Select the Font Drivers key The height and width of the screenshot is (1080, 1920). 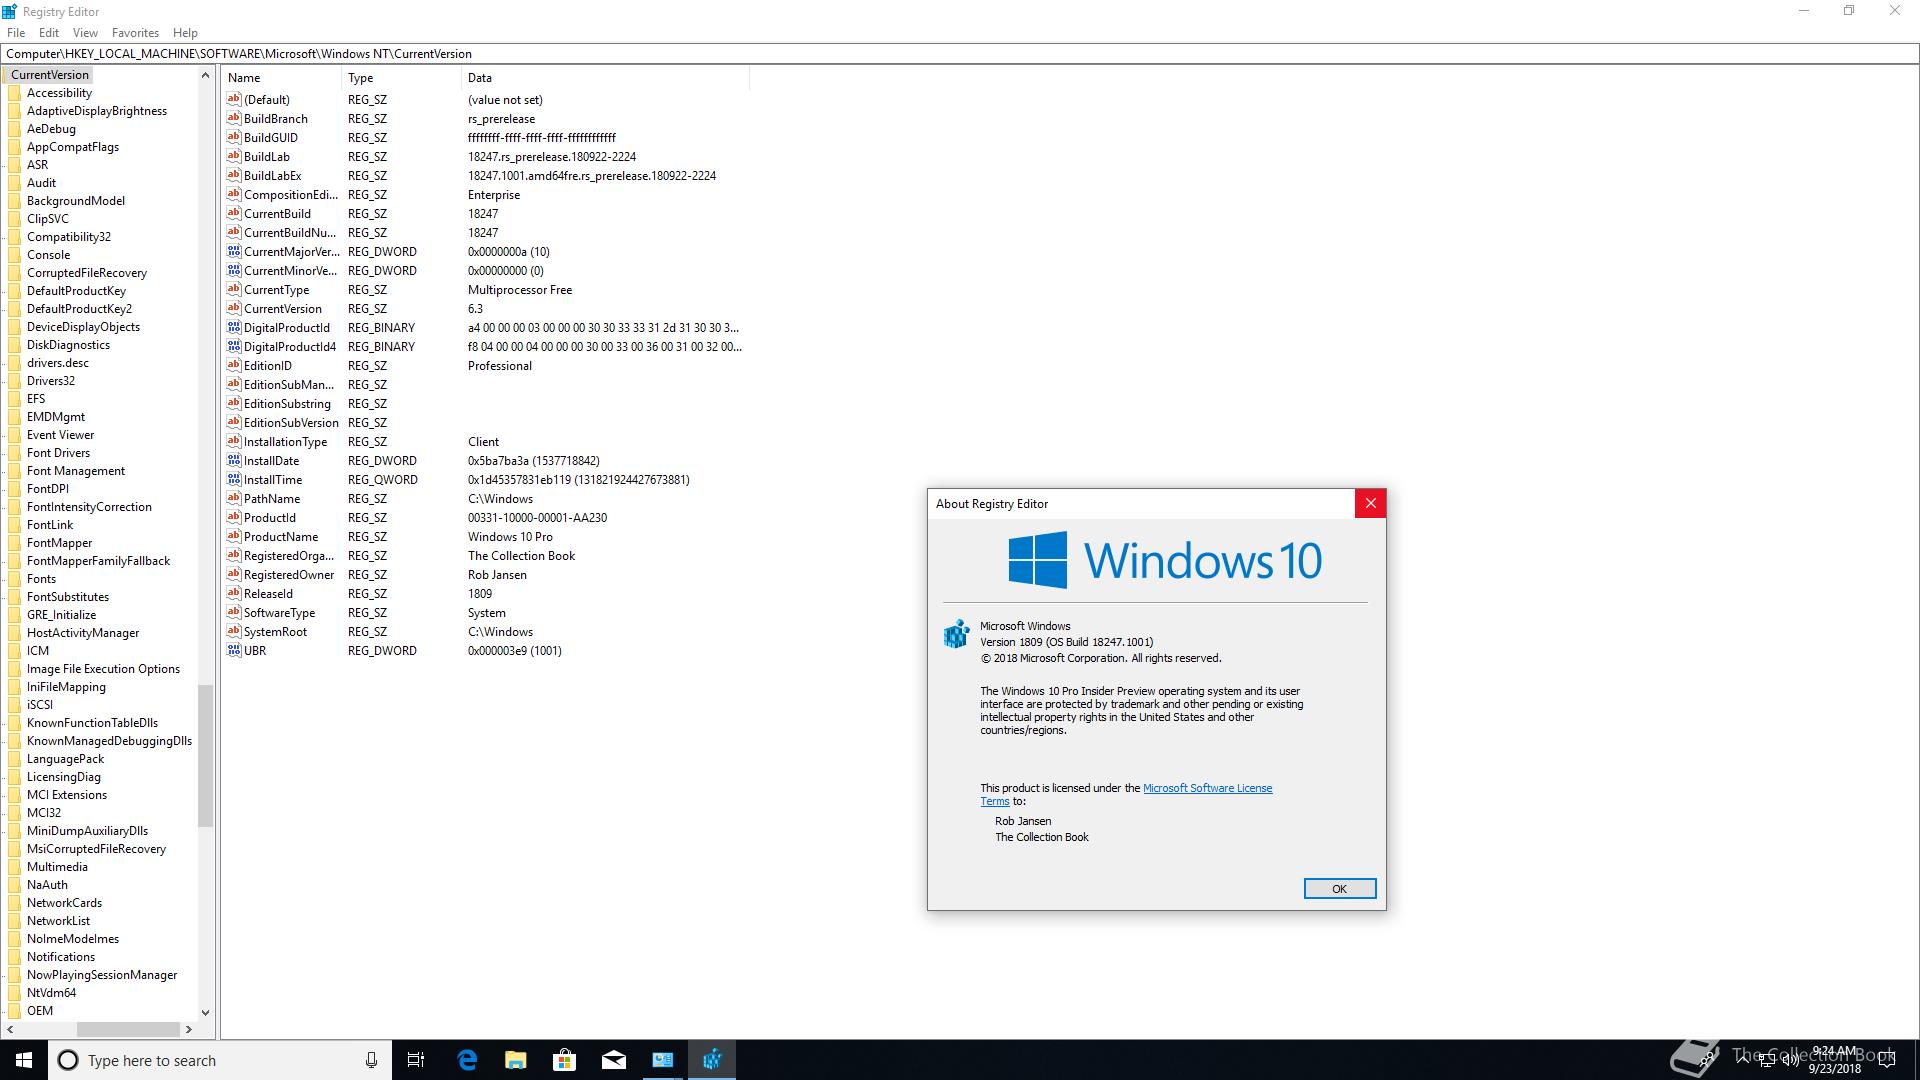(58, 453)
